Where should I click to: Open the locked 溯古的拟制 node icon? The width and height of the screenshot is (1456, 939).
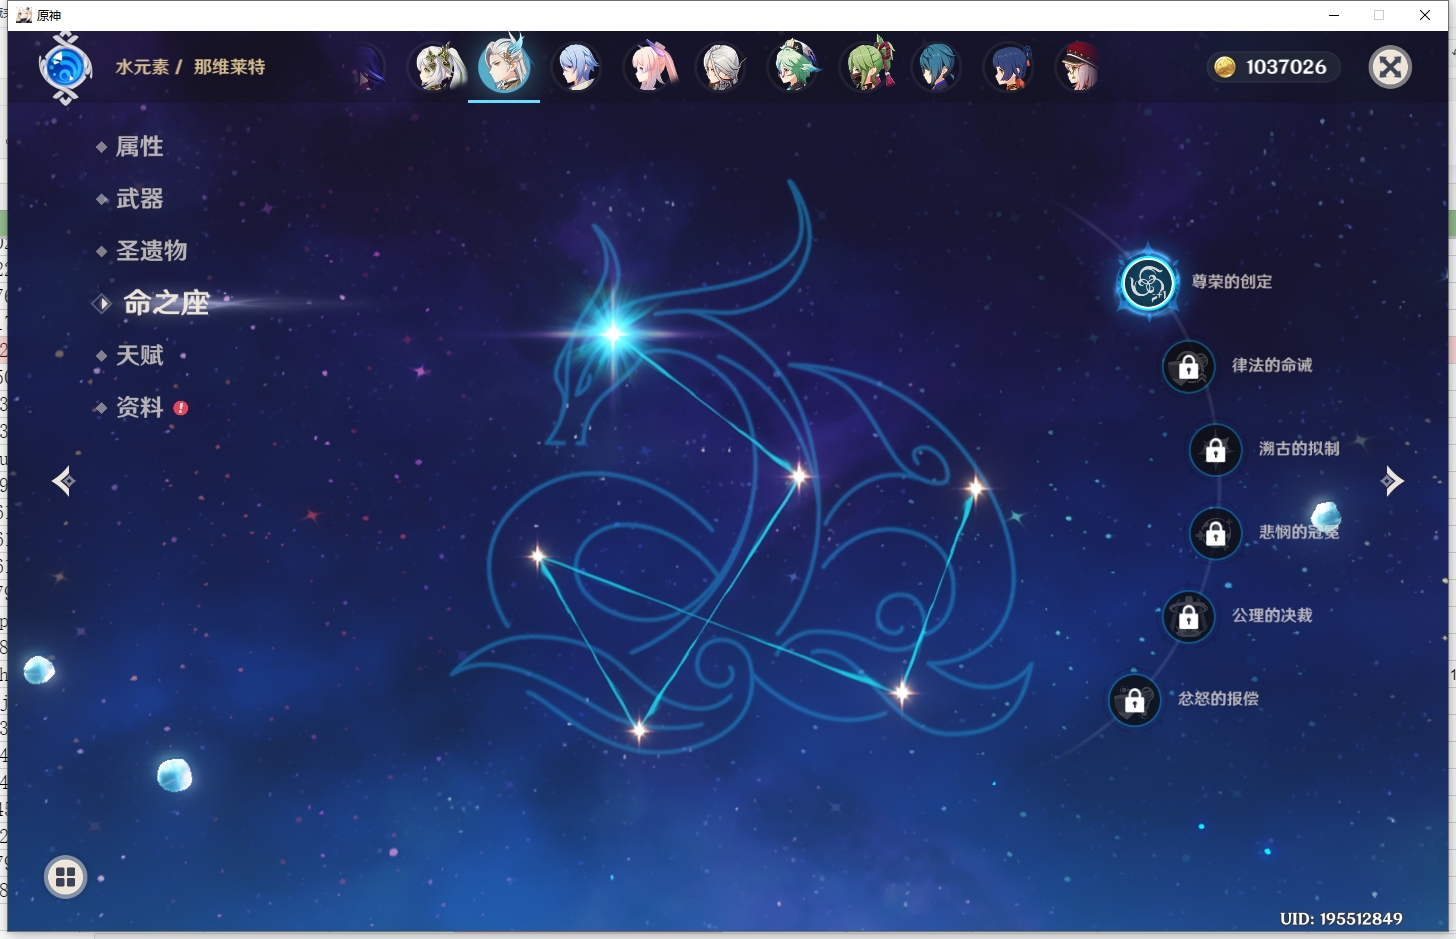1216,450
